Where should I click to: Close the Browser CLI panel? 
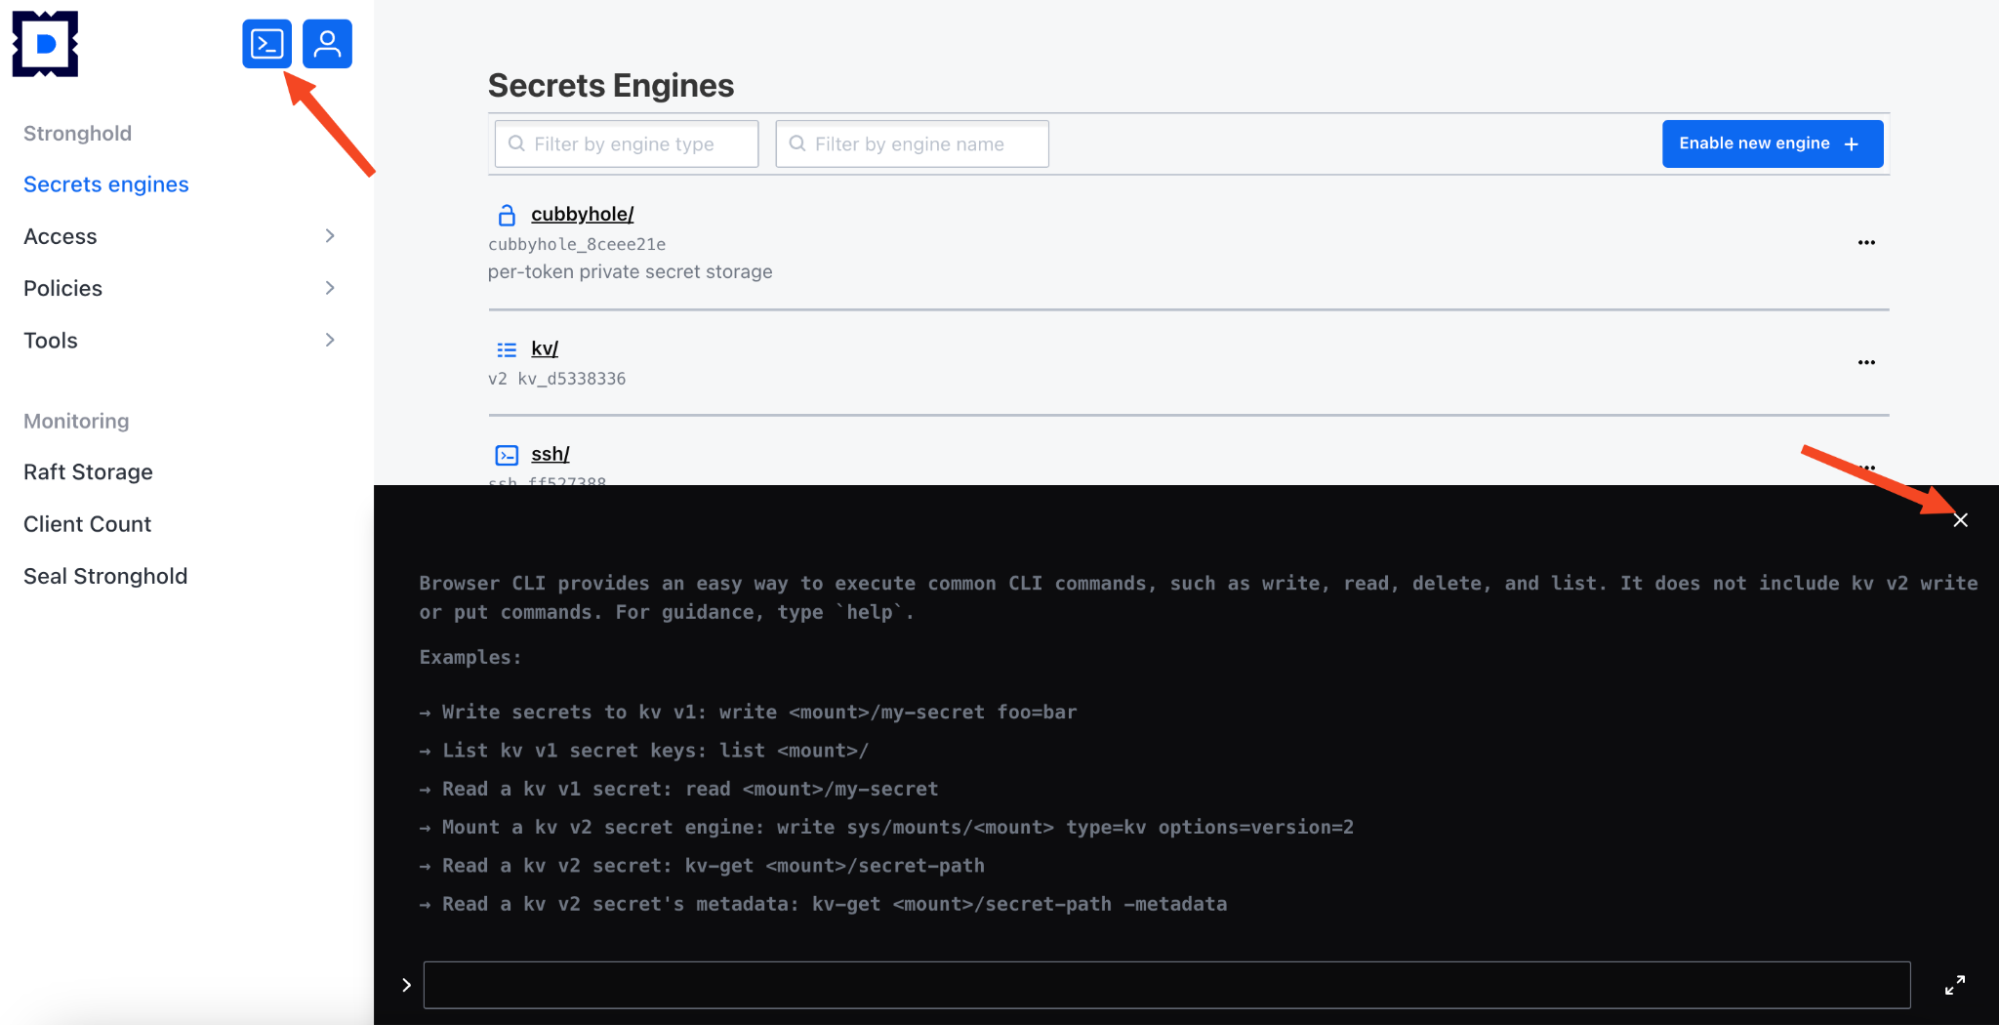pos(1960,520)
